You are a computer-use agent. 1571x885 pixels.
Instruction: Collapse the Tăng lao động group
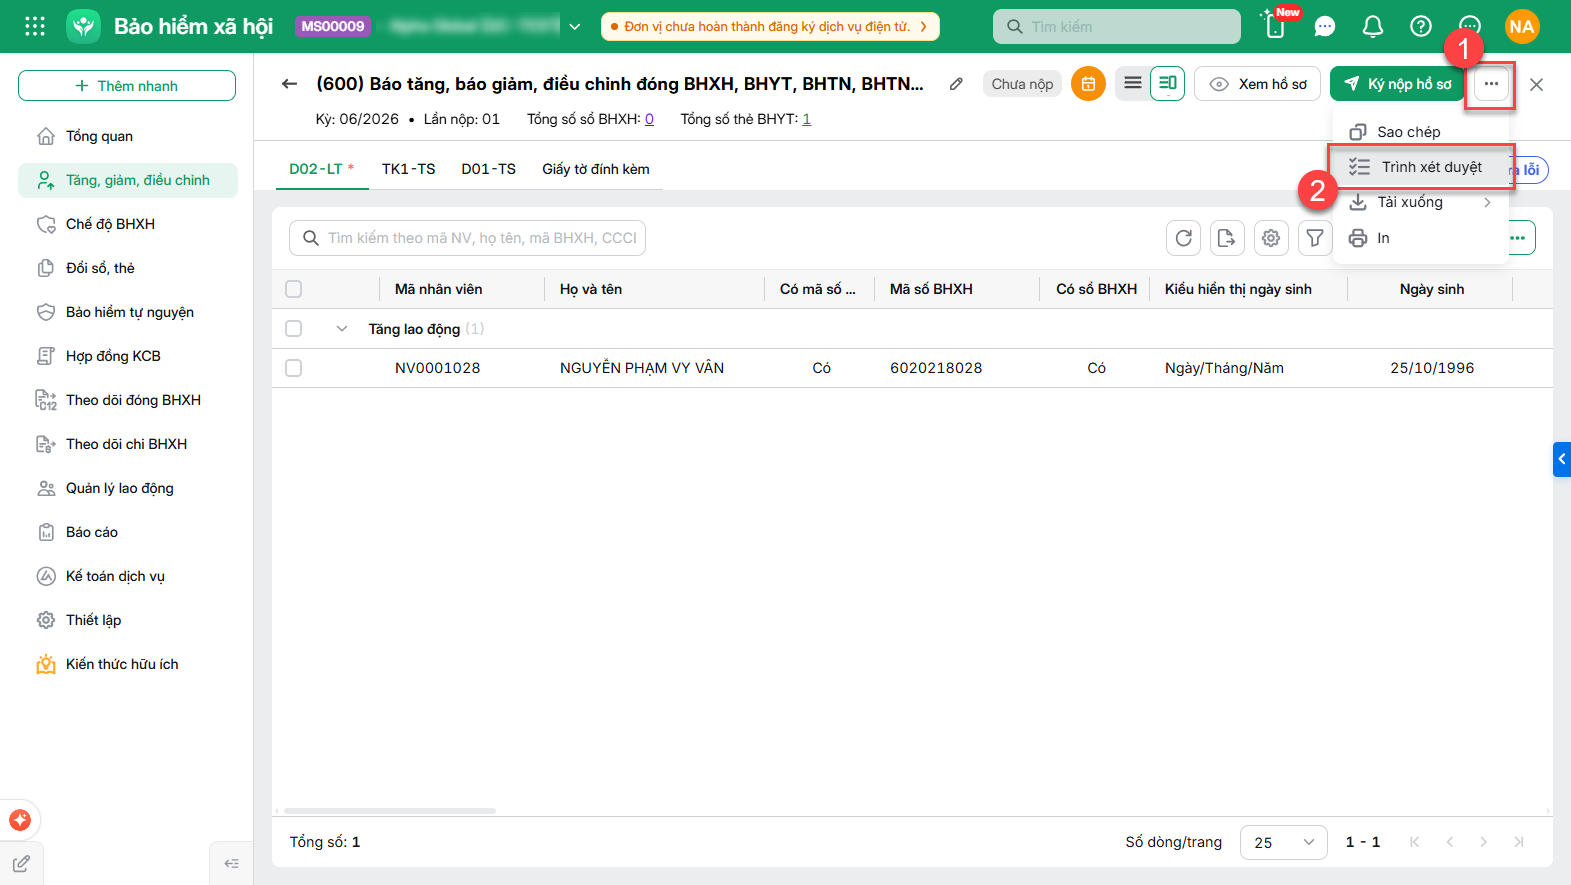pos(342,329)
